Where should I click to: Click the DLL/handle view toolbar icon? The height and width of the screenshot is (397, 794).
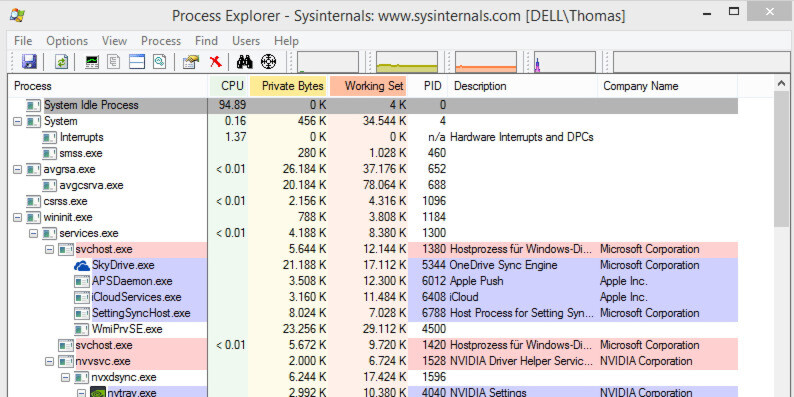[x=160, y=62]
